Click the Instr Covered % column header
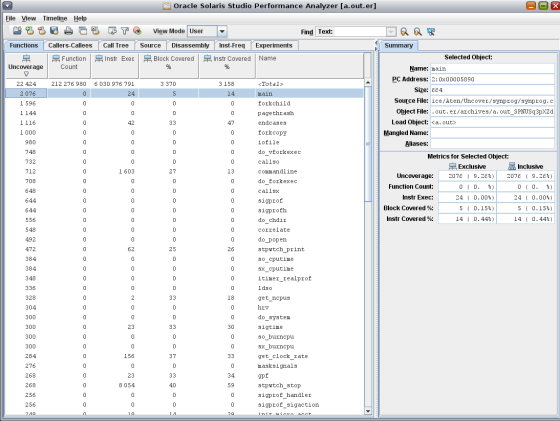This screenshot has height=421, width=560. pyautogui.click(x=227, y=66)
